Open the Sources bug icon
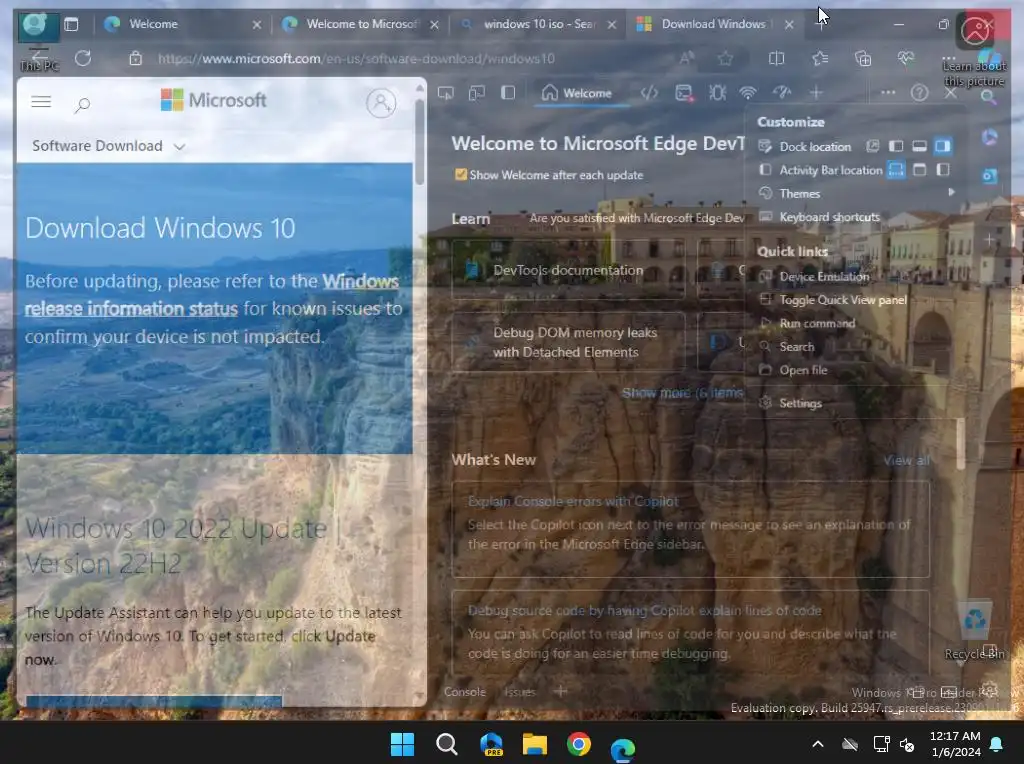1024x764 pixels. click(717, 93)
